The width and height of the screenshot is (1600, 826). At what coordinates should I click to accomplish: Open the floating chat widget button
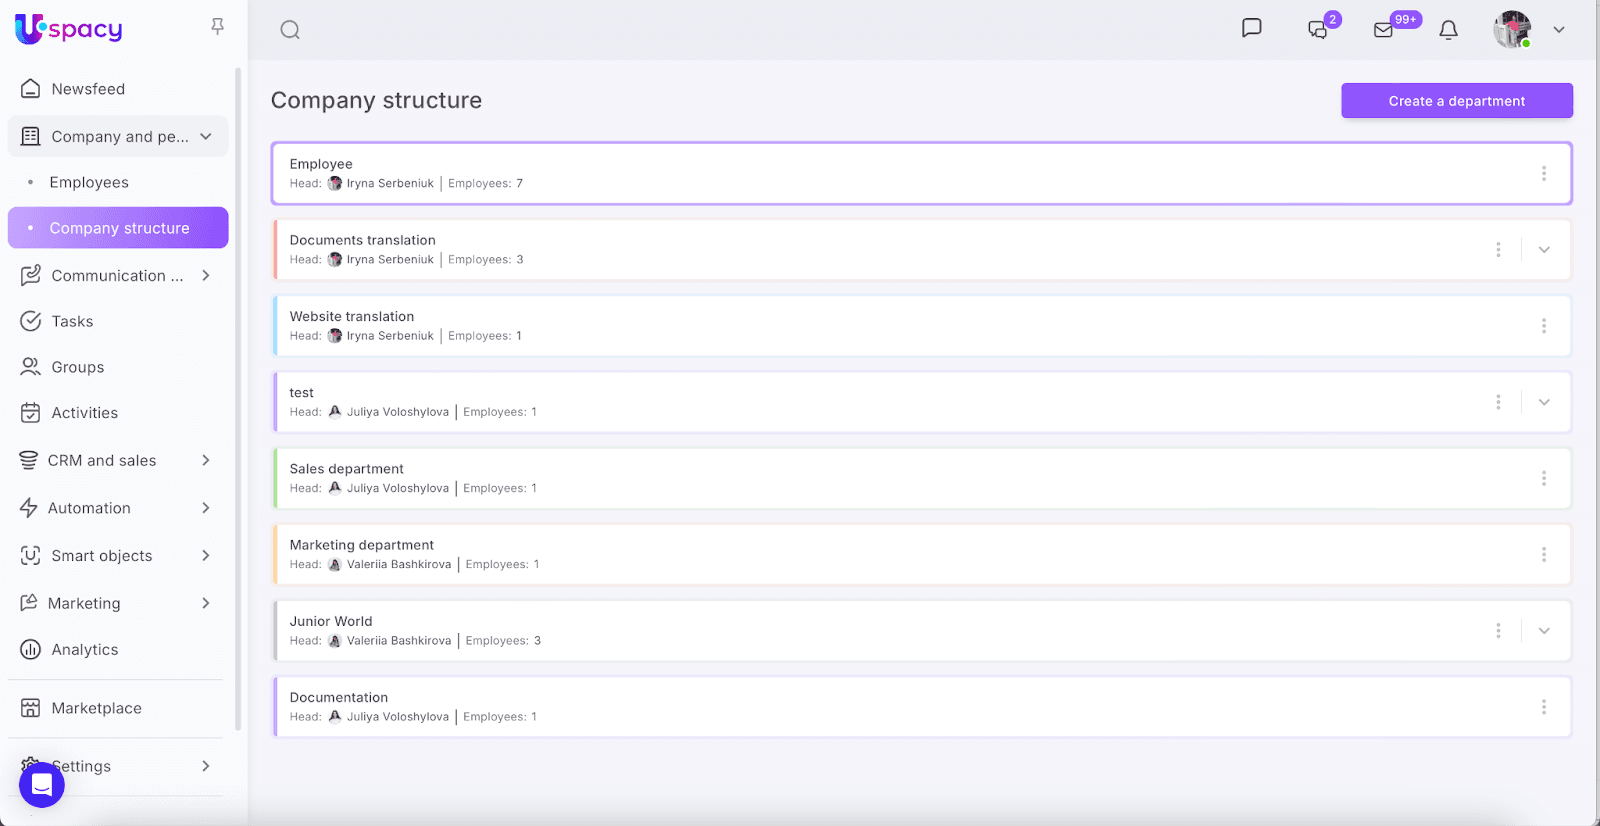pyautogui.click(x=42, y=784)
